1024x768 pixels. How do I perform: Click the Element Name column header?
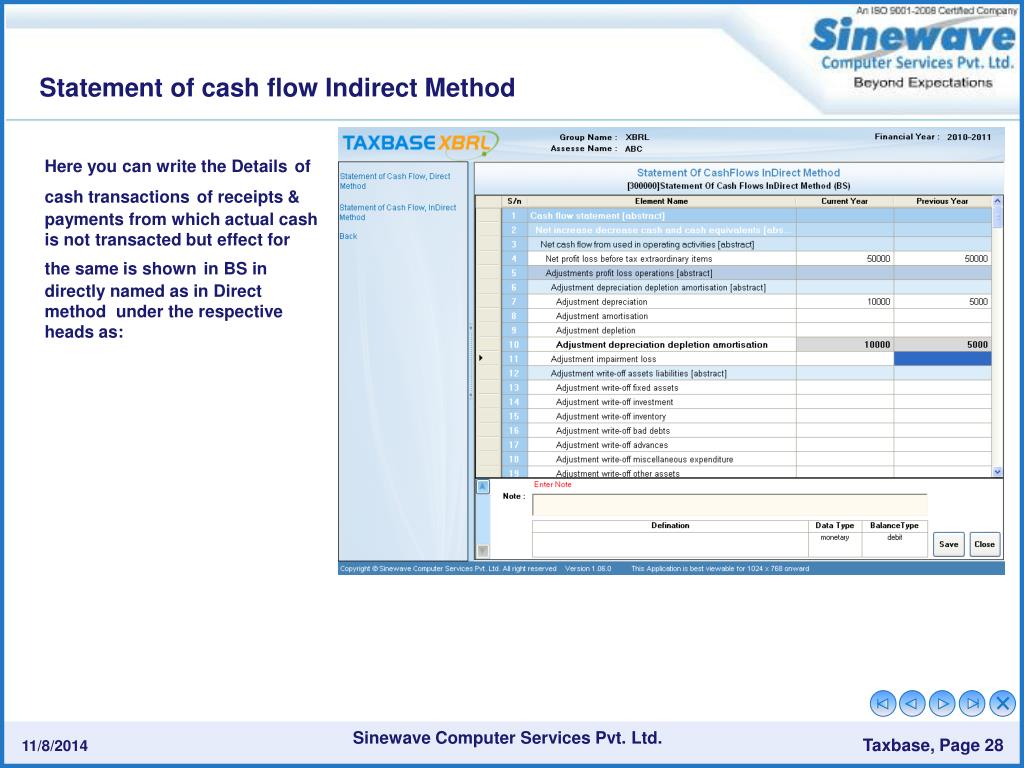click(662, 201)
